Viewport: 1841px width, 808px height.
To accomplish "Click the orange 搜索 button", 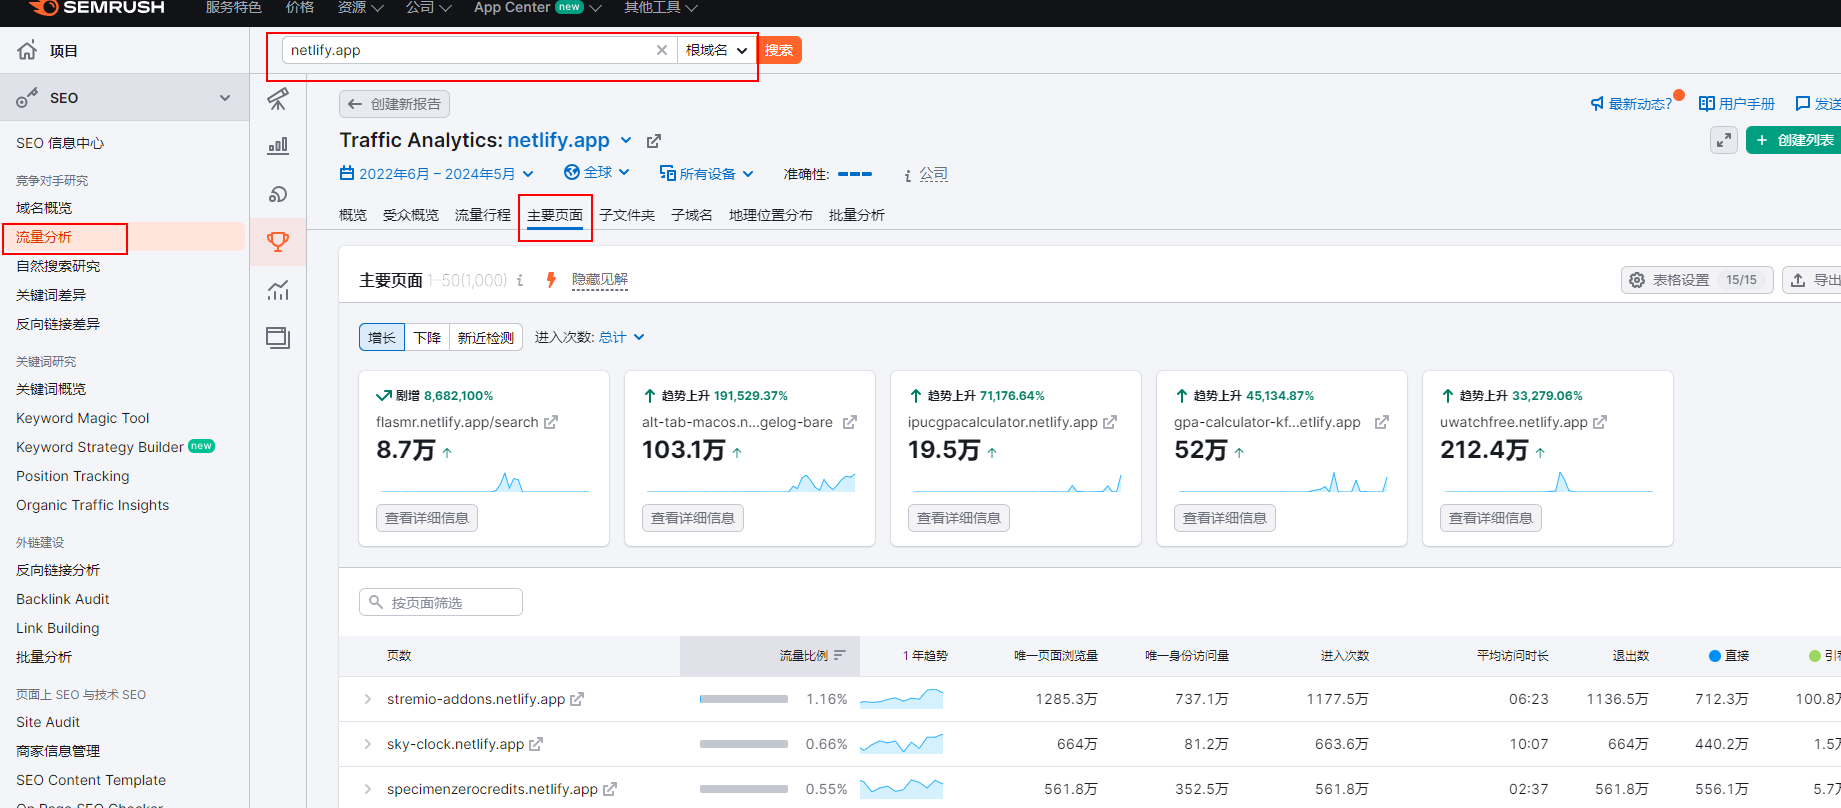I will click(x=779, y=50).
